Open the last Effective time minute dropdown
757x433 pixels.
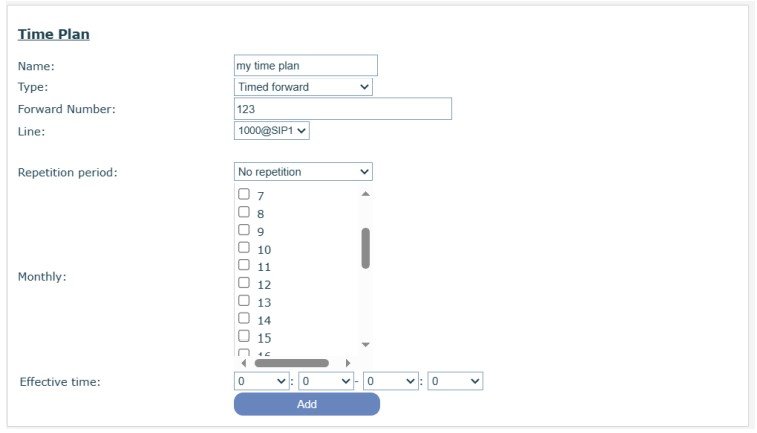tap(455, 381)
